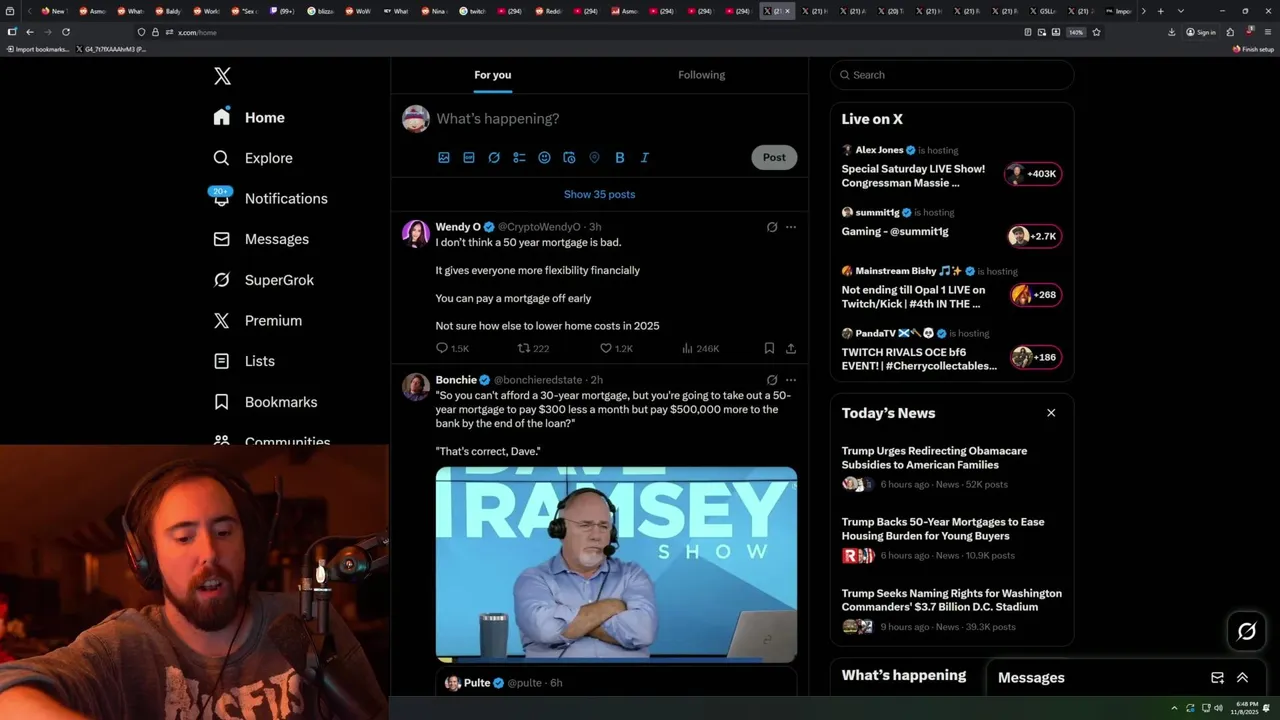View analytics of Wendy O post
This screenshot has width=1280, height=720.
pyautogui.click(x=700, y=348)
